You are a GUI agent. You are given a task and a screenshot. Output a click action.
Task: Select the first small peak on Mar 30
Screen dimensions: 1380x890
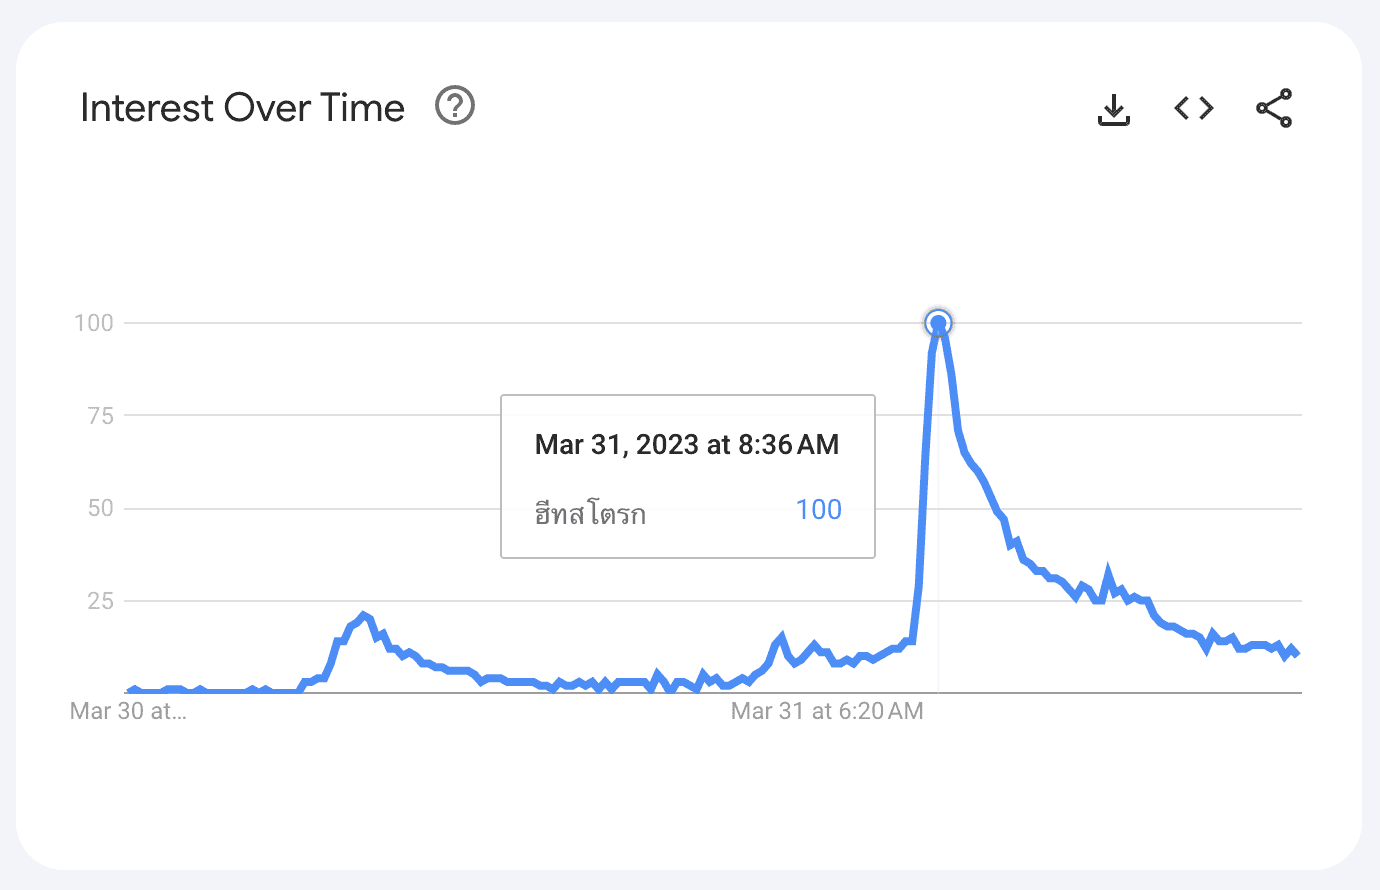(363, 615)
